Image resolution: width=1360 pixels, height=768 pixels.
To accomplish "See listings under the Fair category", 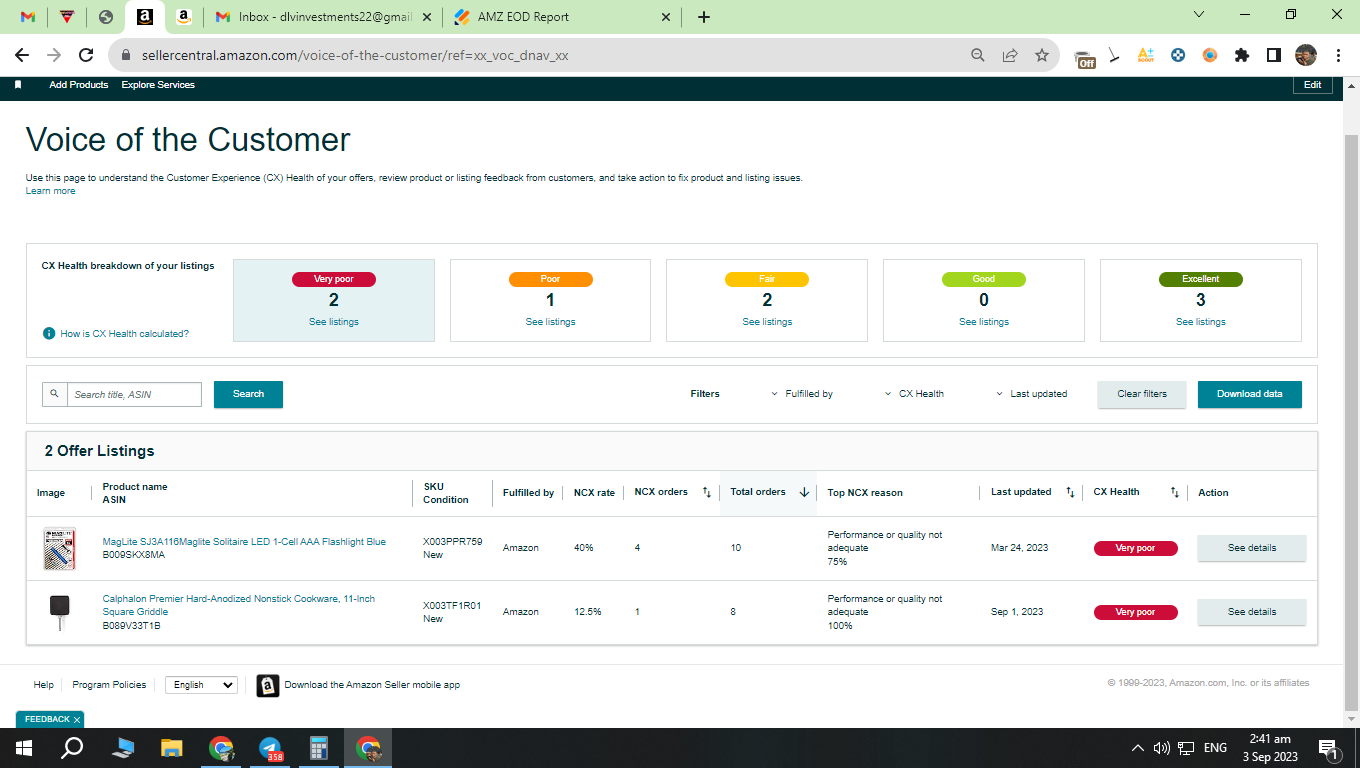I will [x=767, y=322].
